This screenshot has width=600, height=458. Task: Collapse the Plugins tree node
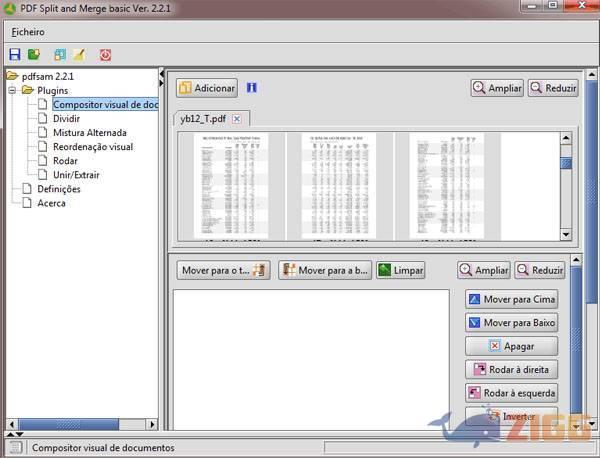point(12,90)
